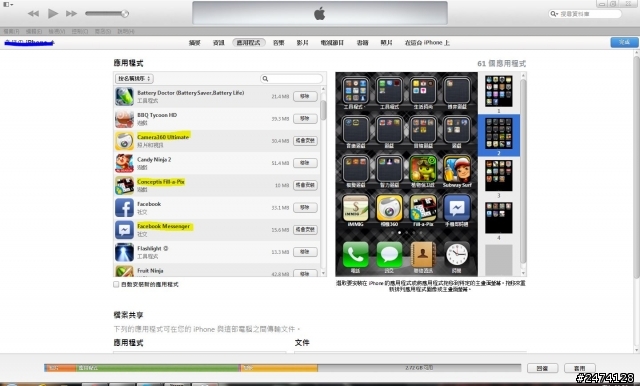Click the page thumbnails scrollbar down arrow

click(523, 273)
